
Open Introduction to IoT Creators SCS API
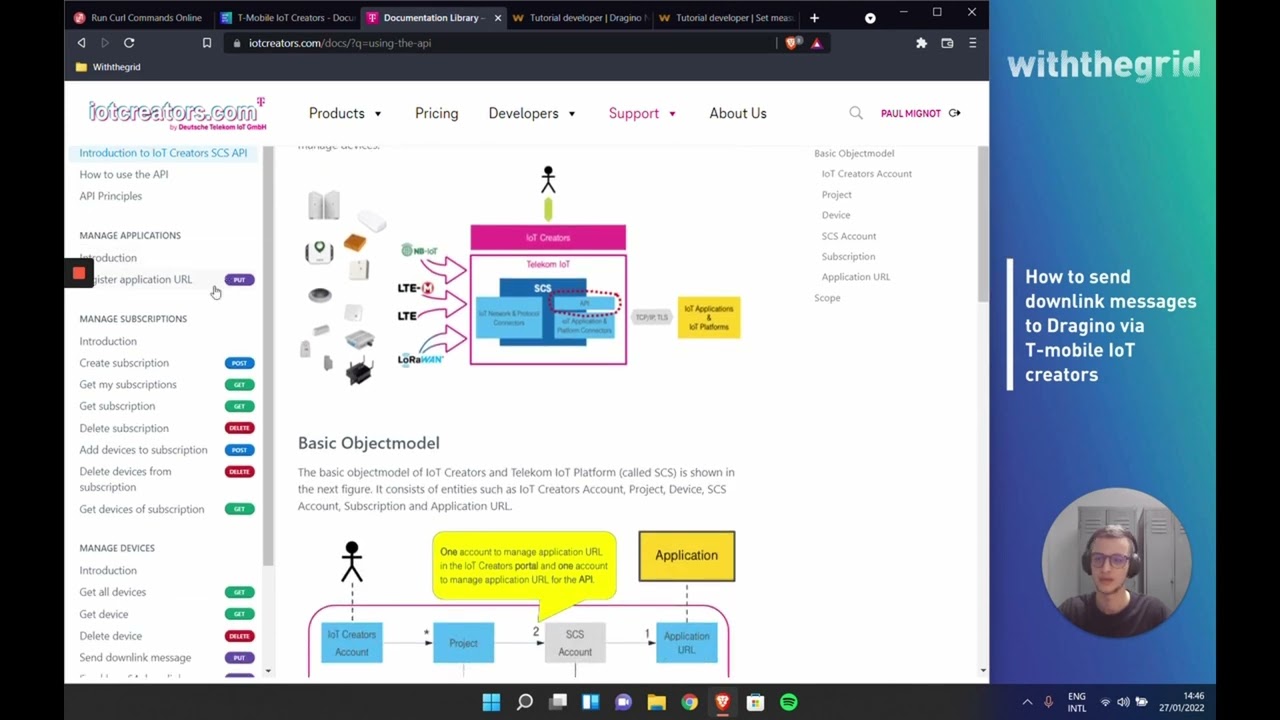pos(163,153)
